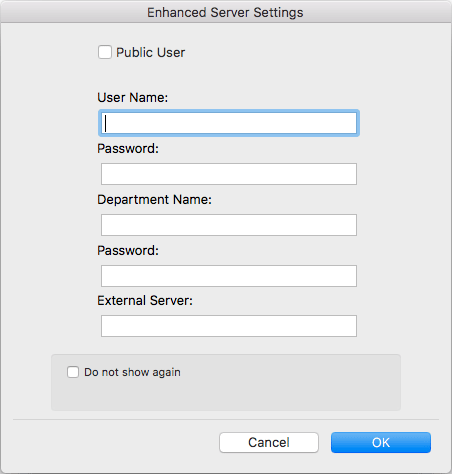The image size is (452, 474).
Task: Click the External Server input field
Action: click(229, 326)
